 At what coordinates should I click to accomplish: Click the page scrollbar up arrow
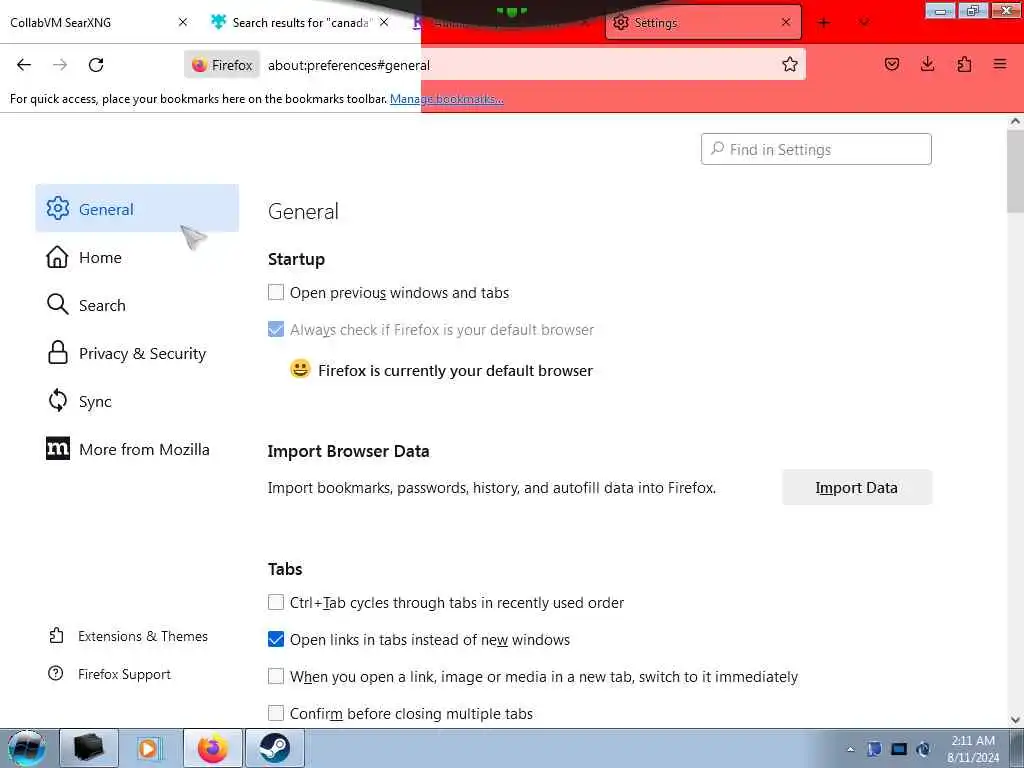point(1016,121)
